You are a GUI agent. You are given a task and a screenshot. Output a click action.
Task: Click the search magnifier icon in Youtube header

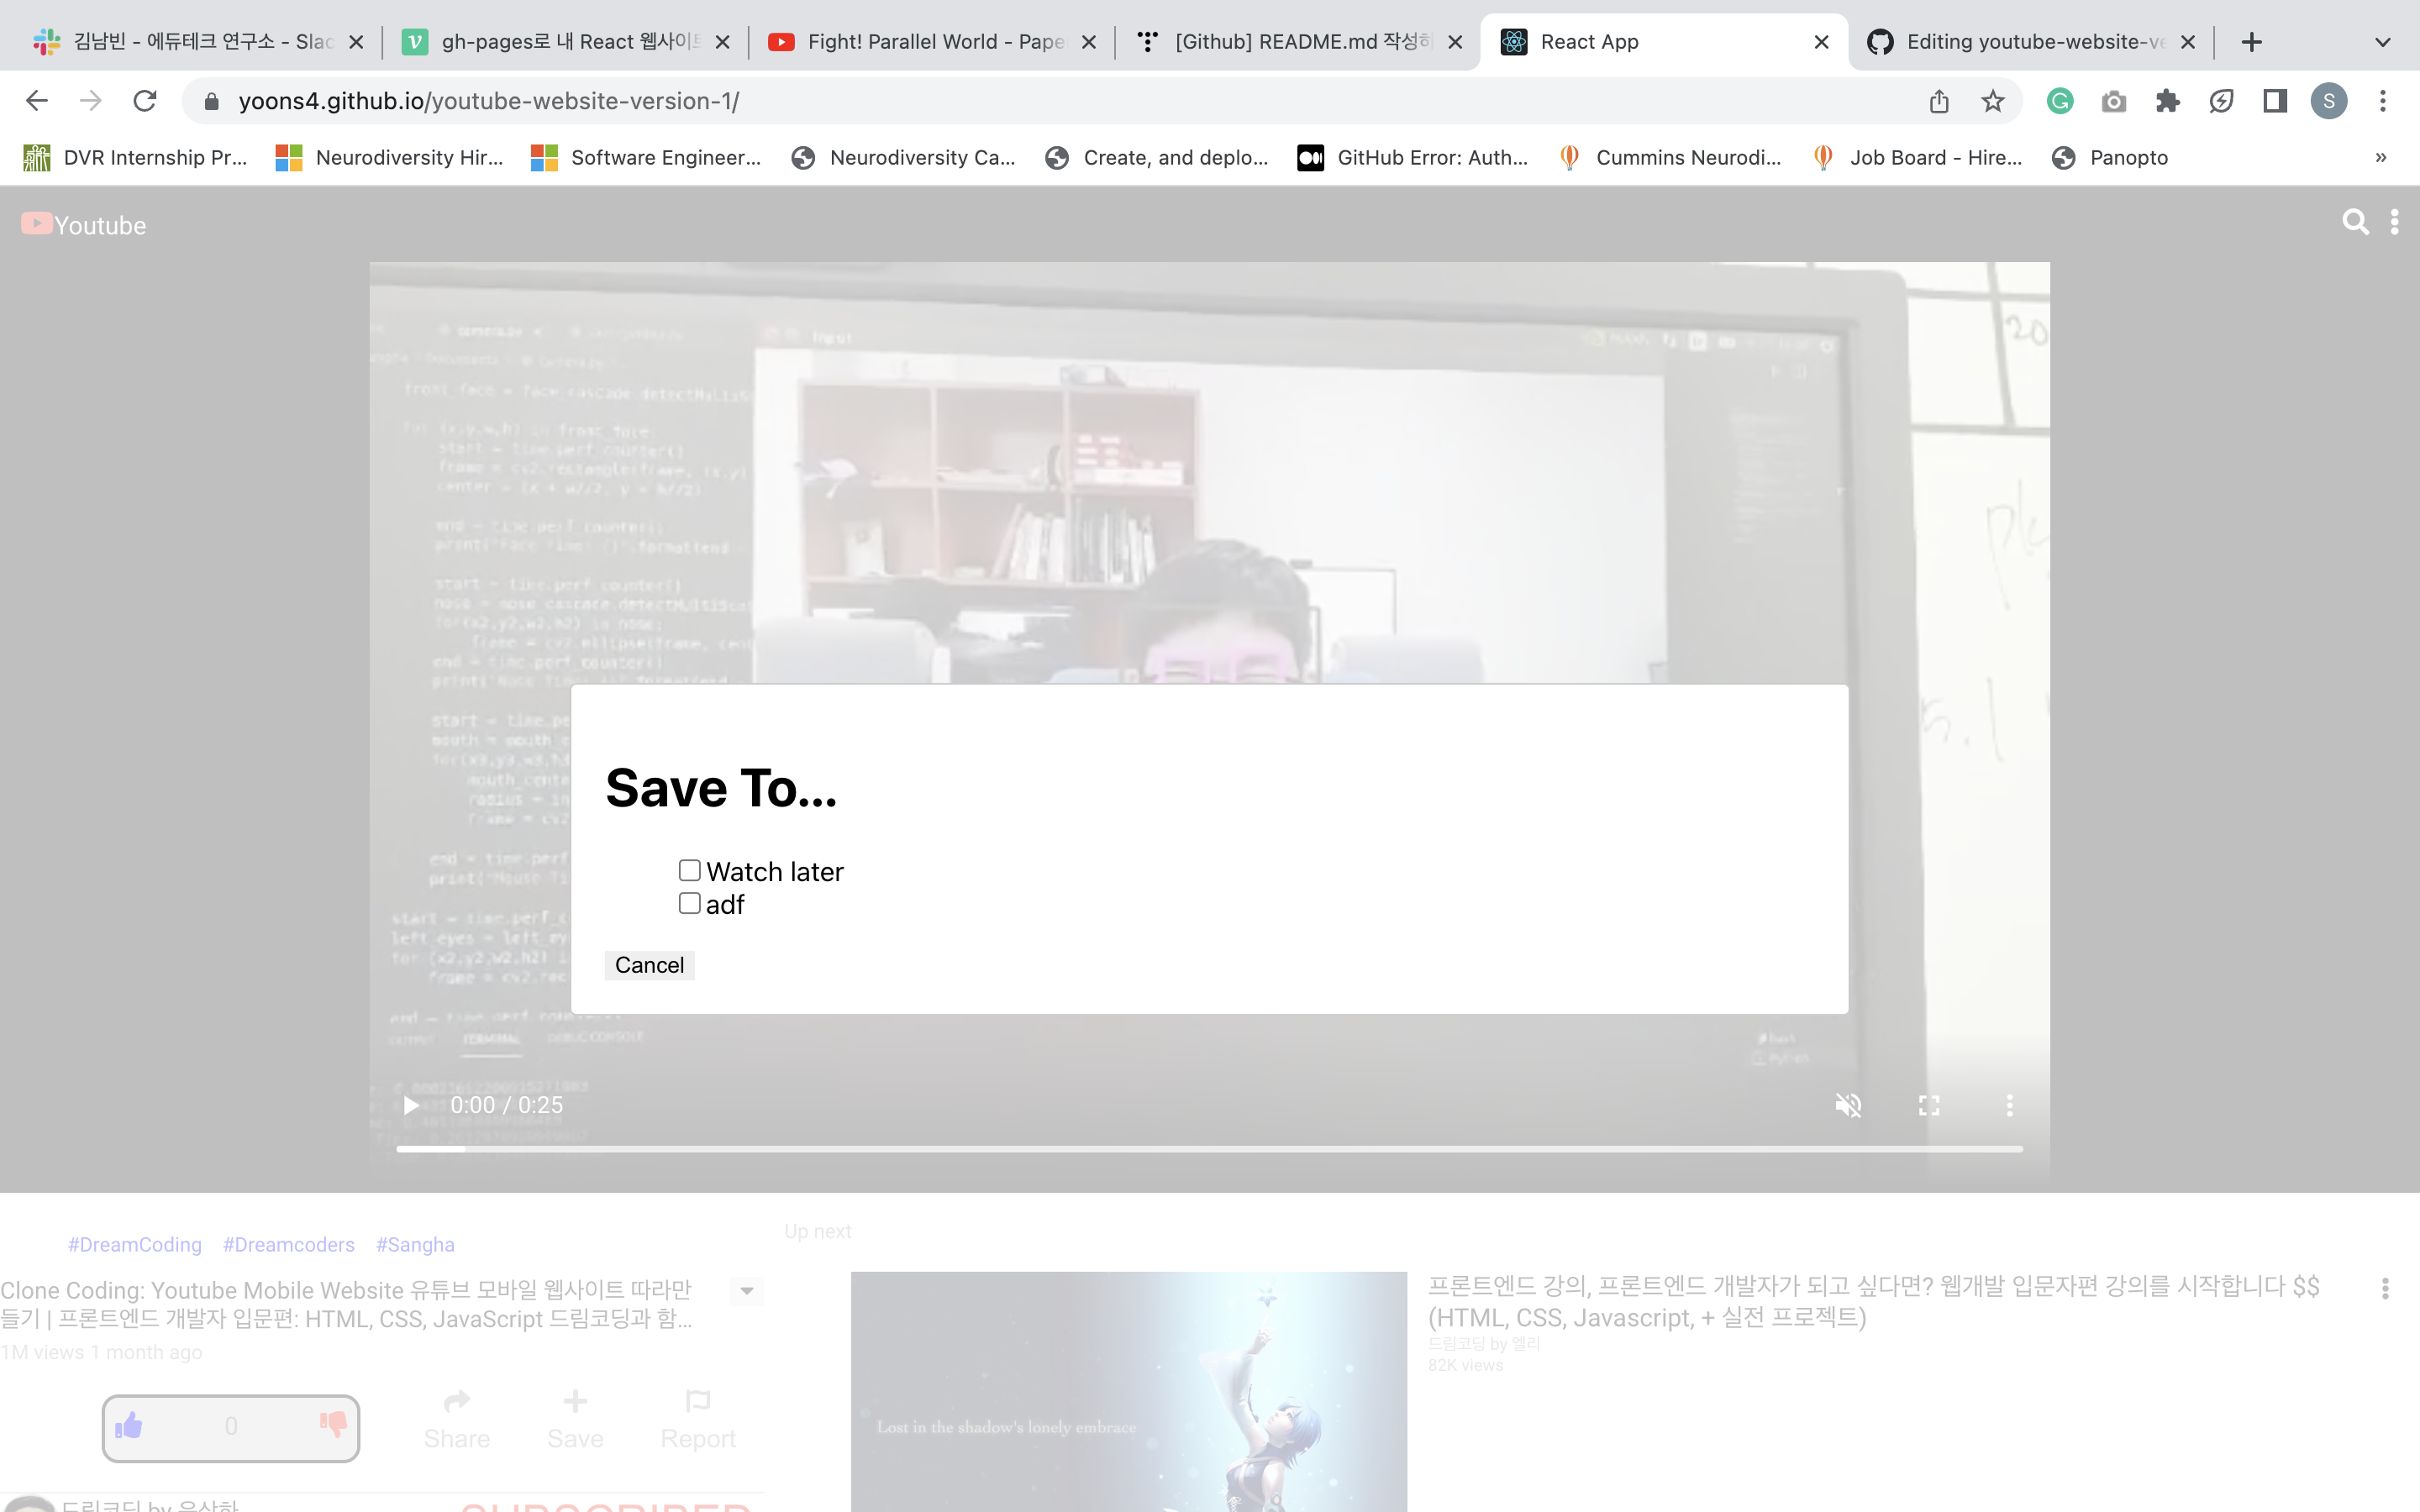pos(2355,222)
